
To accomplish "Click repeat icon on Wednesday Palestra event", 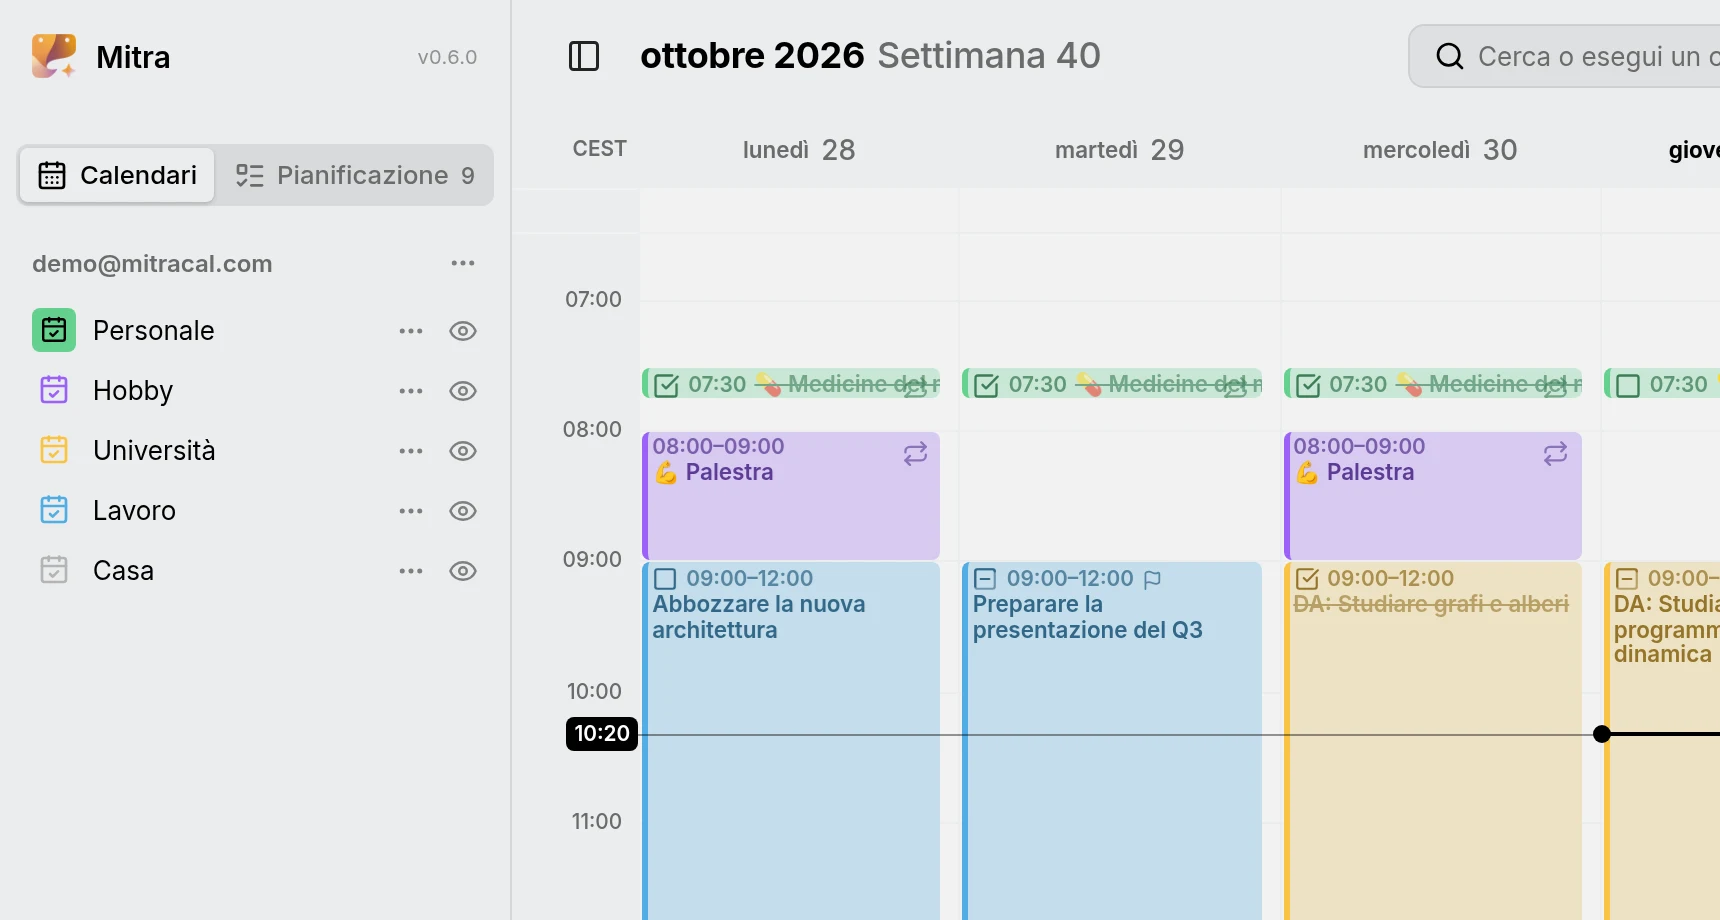I will coord(1555,454).
